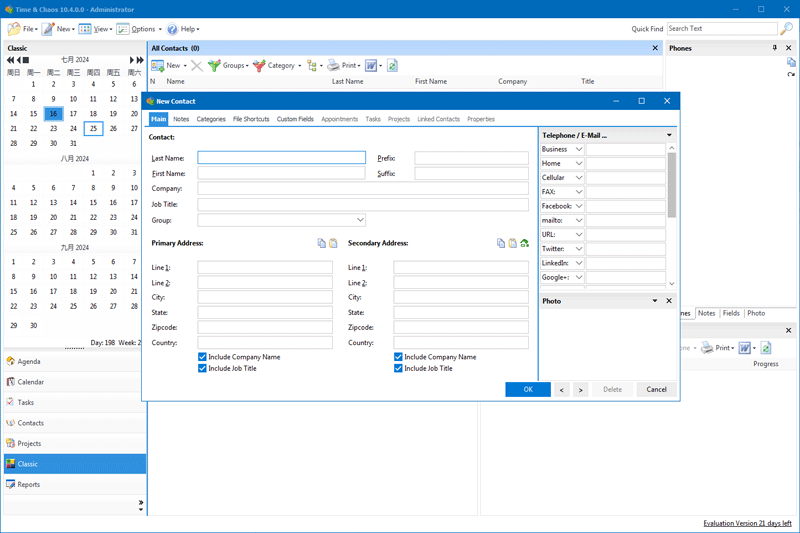The image size is (800, 533).
Task: Click the Company input field
Action: point(363,188)
